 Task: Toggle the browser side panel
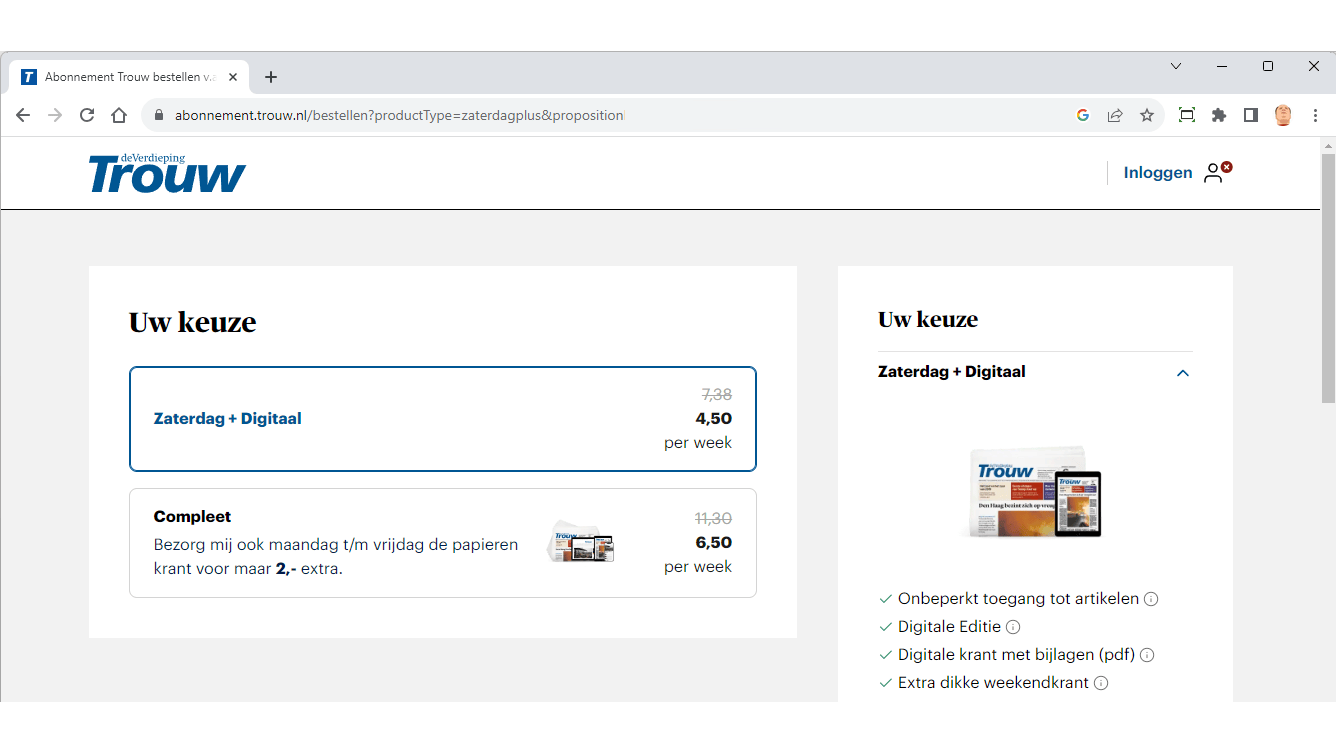(x=1251, y=115)
